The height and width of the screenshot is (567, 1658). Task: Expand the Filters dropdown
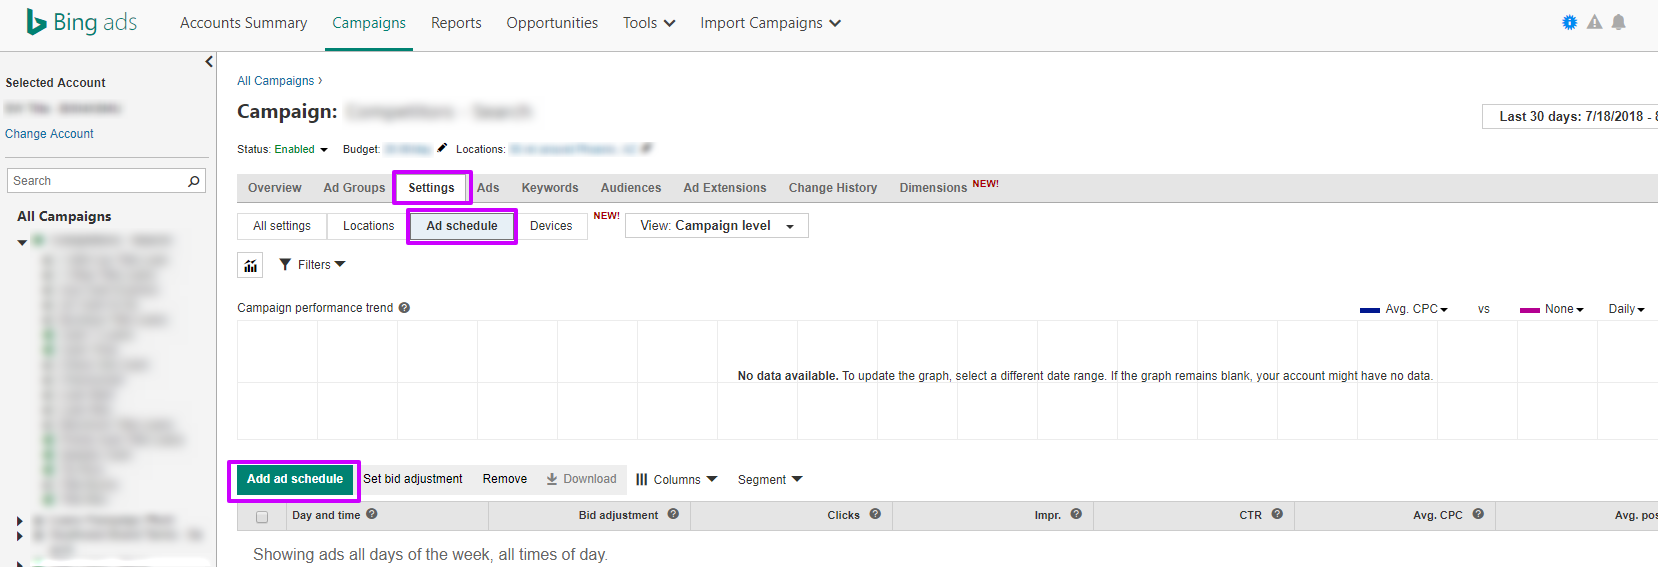pos(312,265)
